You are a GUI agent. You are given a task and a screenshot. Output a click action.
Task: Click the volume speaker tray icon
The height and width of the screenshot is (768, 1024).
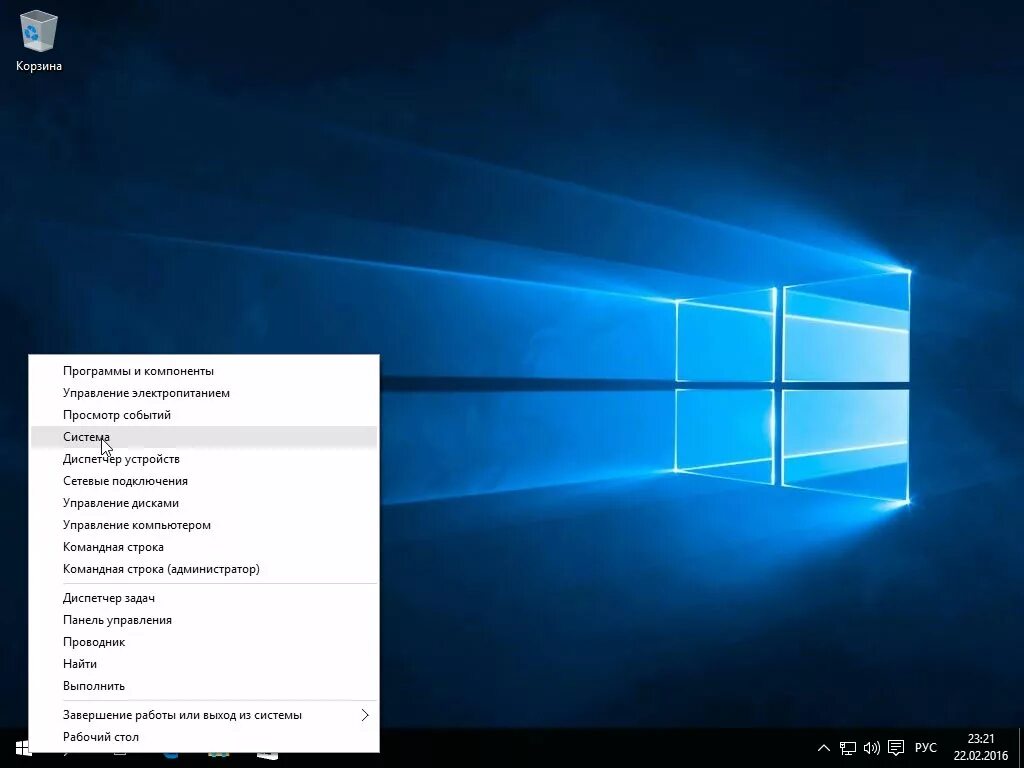(871, 748)
